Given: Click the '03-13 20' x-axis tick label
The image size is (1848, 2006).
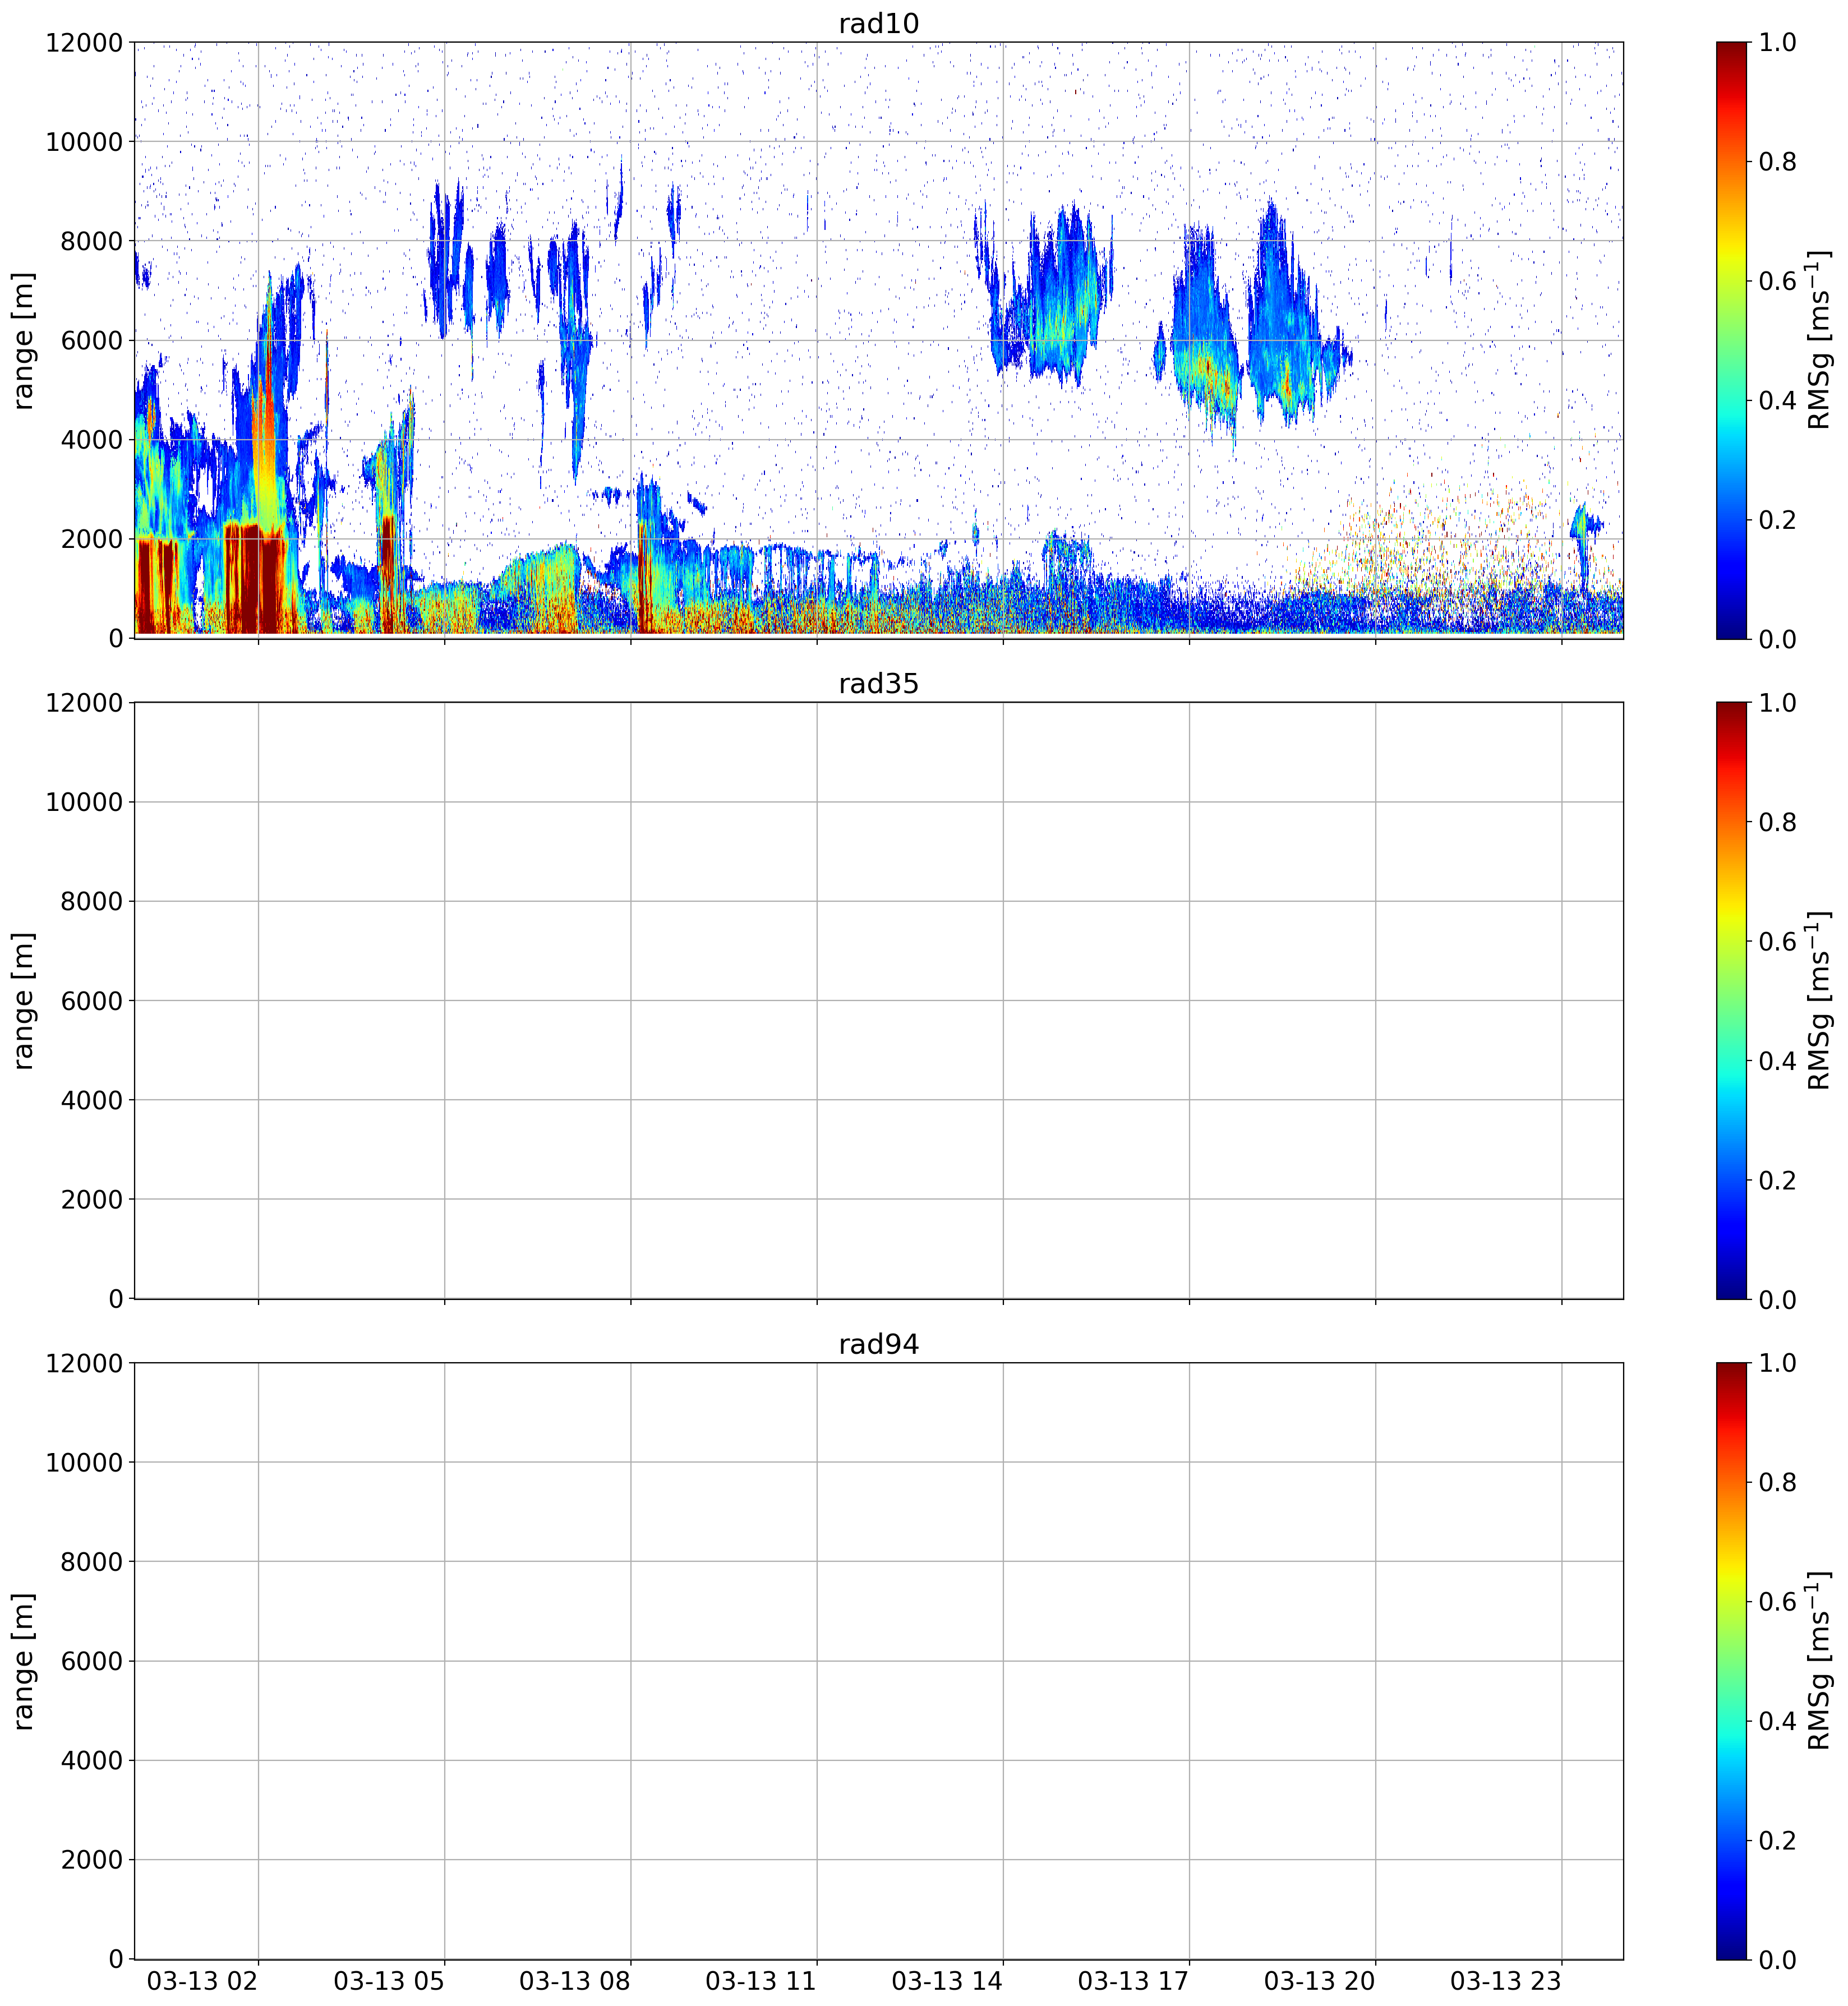Looking at the screenshot, I should coord(1320,1981).
